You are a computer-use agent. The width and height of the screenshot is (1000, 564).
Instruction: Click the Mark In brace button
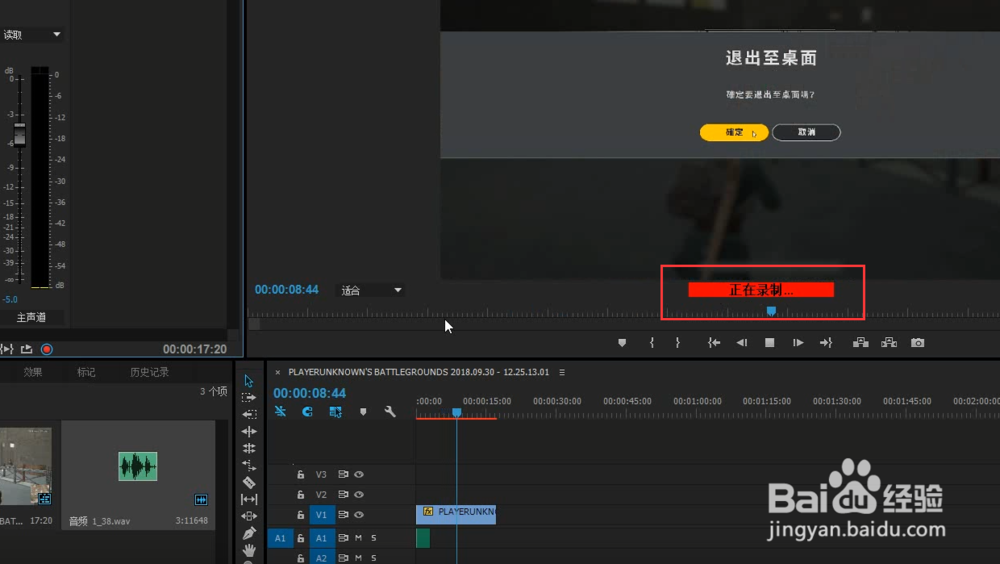coord(651,343)
